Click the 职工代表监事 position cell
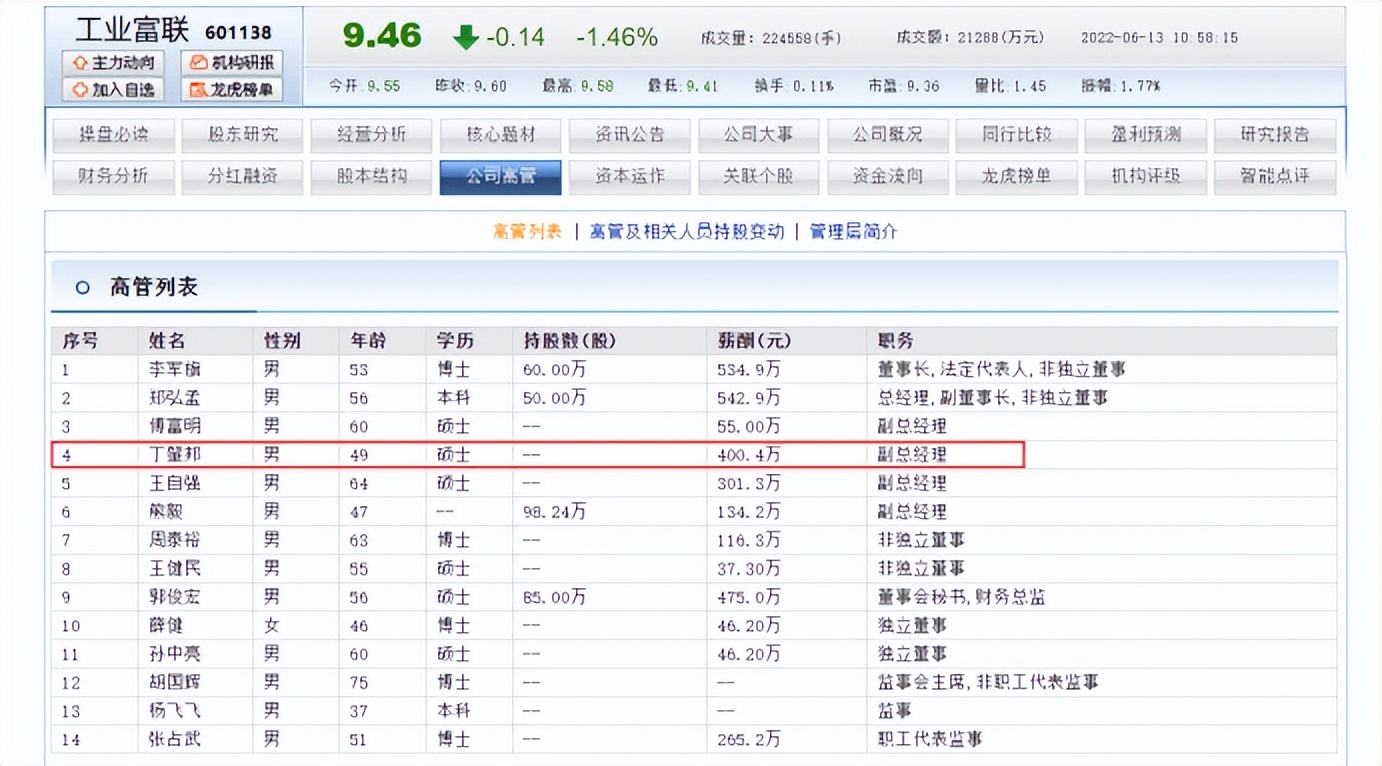The image size is (1382, 766). click(x=930, y=740)
